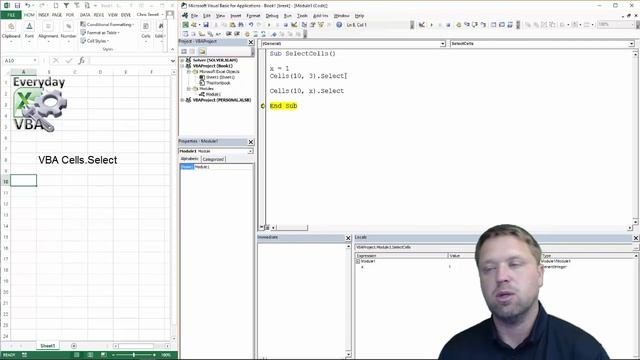The width and height of the screenshot is (640, 360).
Task: Collapse VBAProject (Book1) tree node
Action: pyautogui.click(x=182, y=66)
